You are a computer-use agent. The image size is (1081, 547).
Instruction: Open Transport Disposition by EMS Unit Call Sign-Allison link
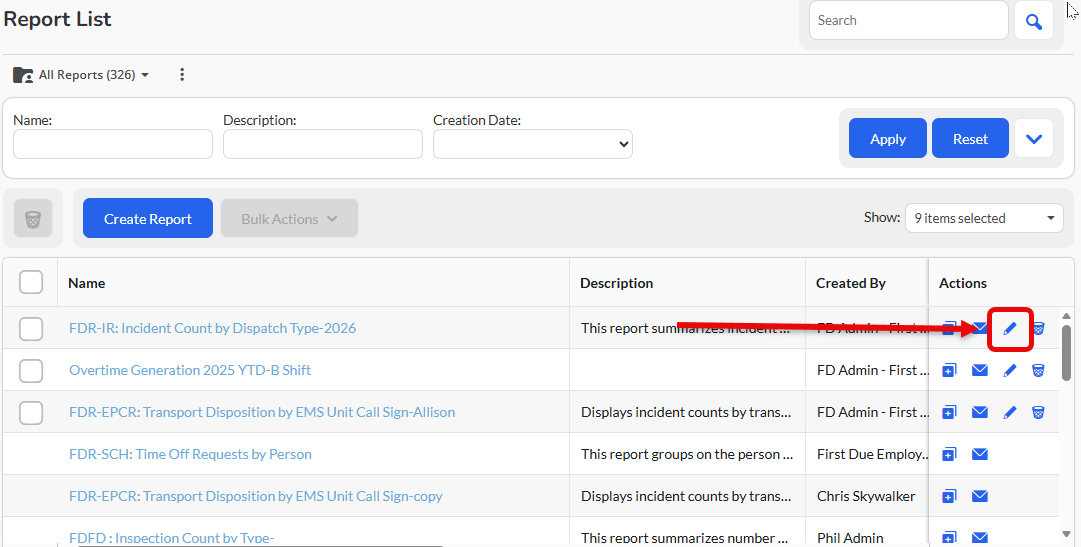[262, 412]
